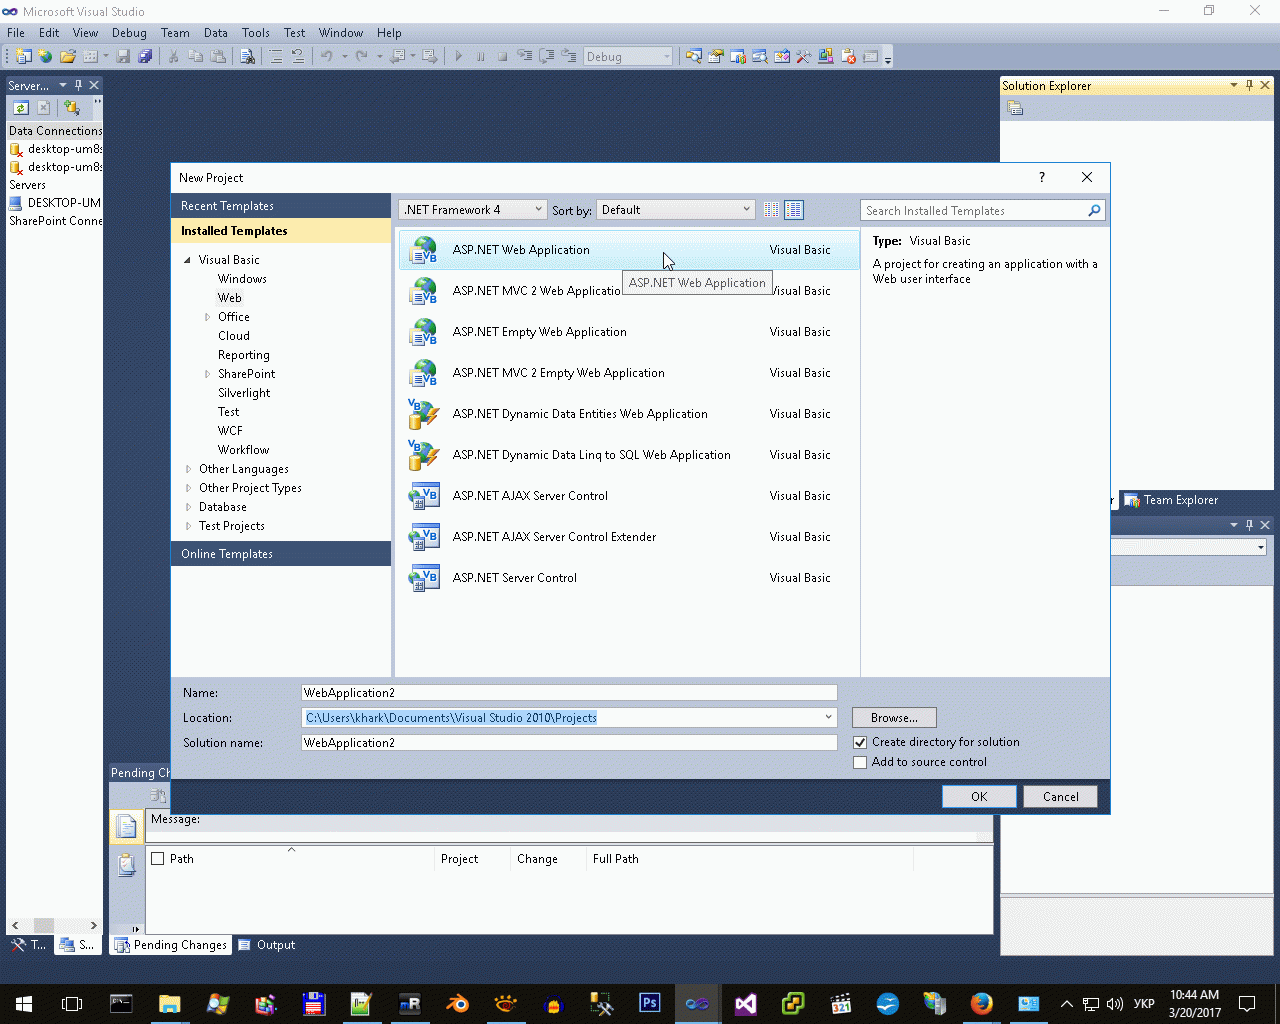Click the Refresh icon in Server Explorer
The image size is (1280, 1024).
(21, 107)
